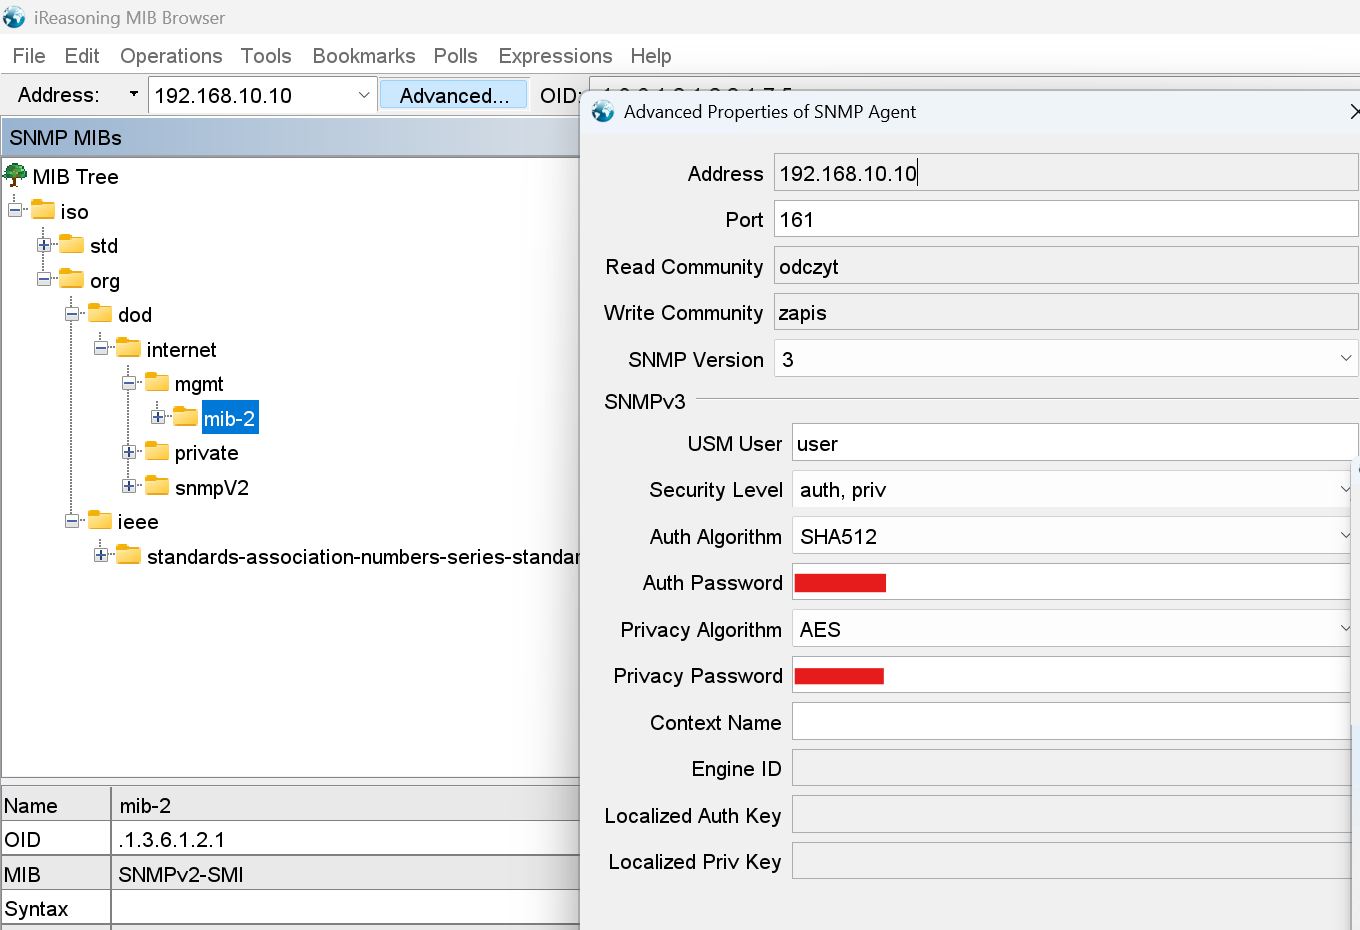The image size is (1360, 930).
Task: Expand the snmpV2 tree node
Action: tap(129, 486)
